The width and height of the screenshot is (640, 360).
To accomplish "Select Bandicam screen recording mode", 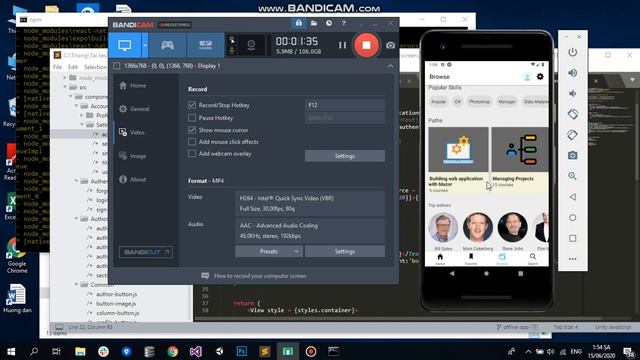I will pos(125,45).
